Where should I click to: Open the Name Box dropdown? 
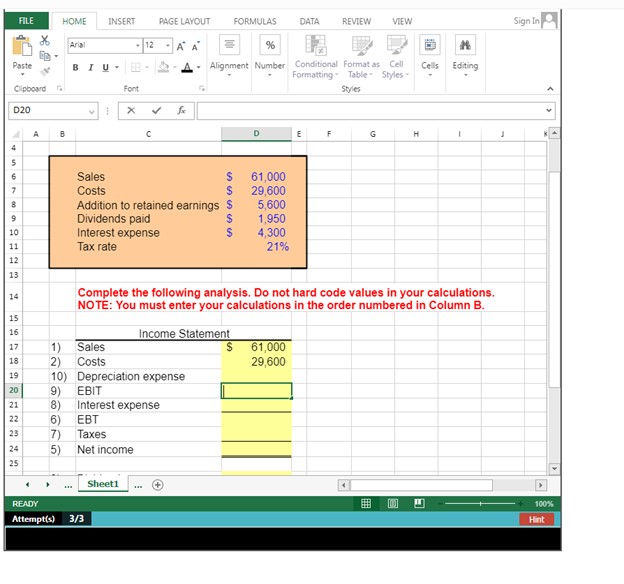[92, 111]
